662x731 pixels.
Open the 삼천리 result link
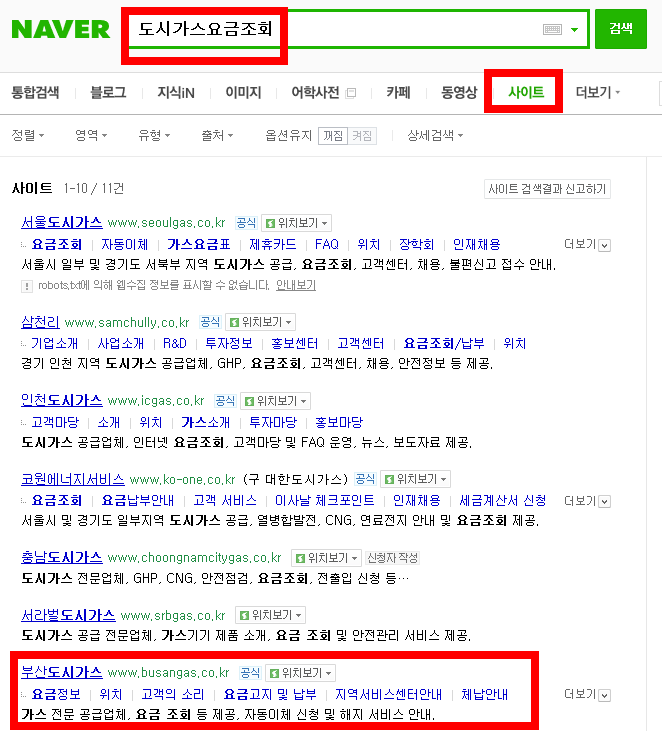click(41, 322)
